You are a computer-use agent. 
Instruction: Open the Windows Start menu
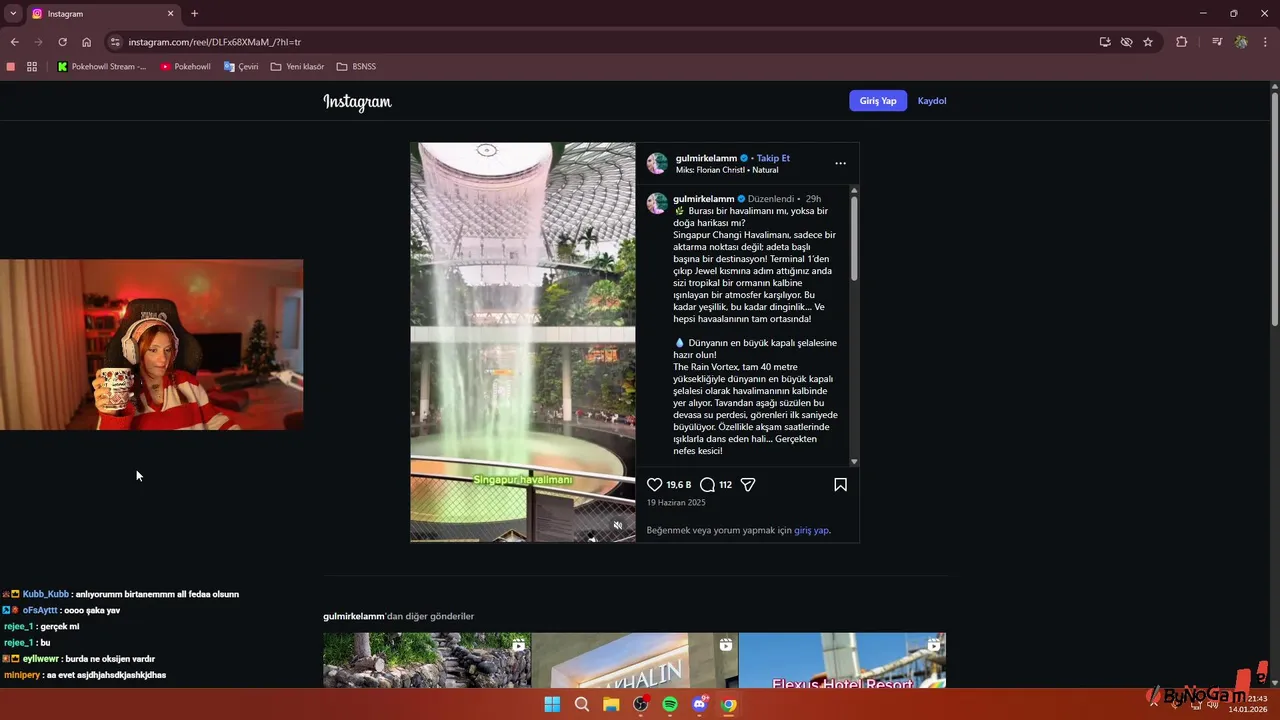(x=552, y=704)
